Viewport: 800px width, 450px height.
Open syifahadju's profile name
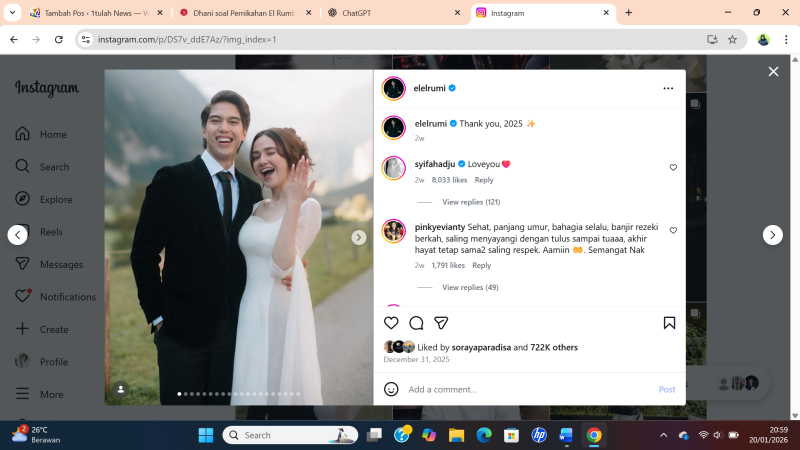click(x=435, y=164)
